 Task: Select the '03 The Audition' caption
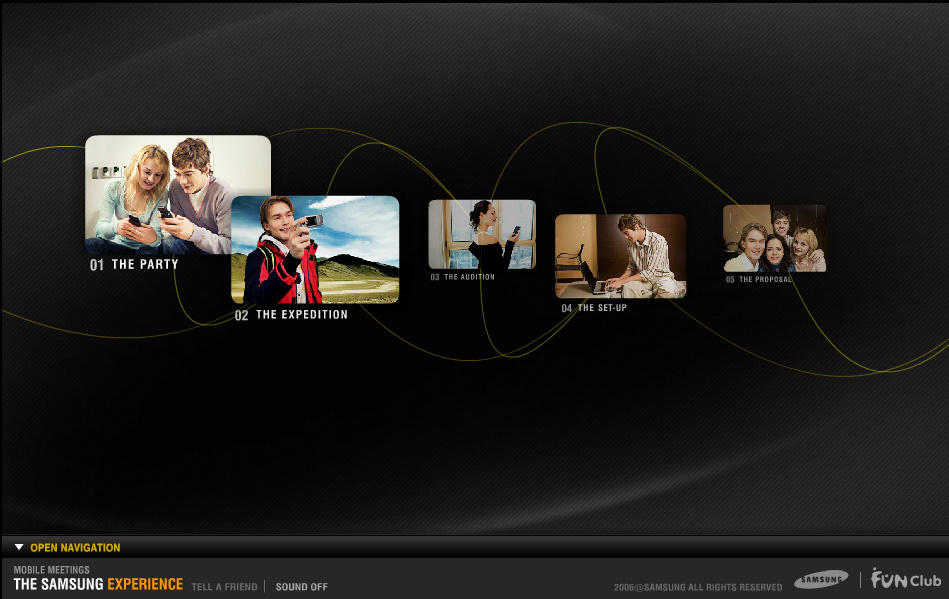click(462, 277)
